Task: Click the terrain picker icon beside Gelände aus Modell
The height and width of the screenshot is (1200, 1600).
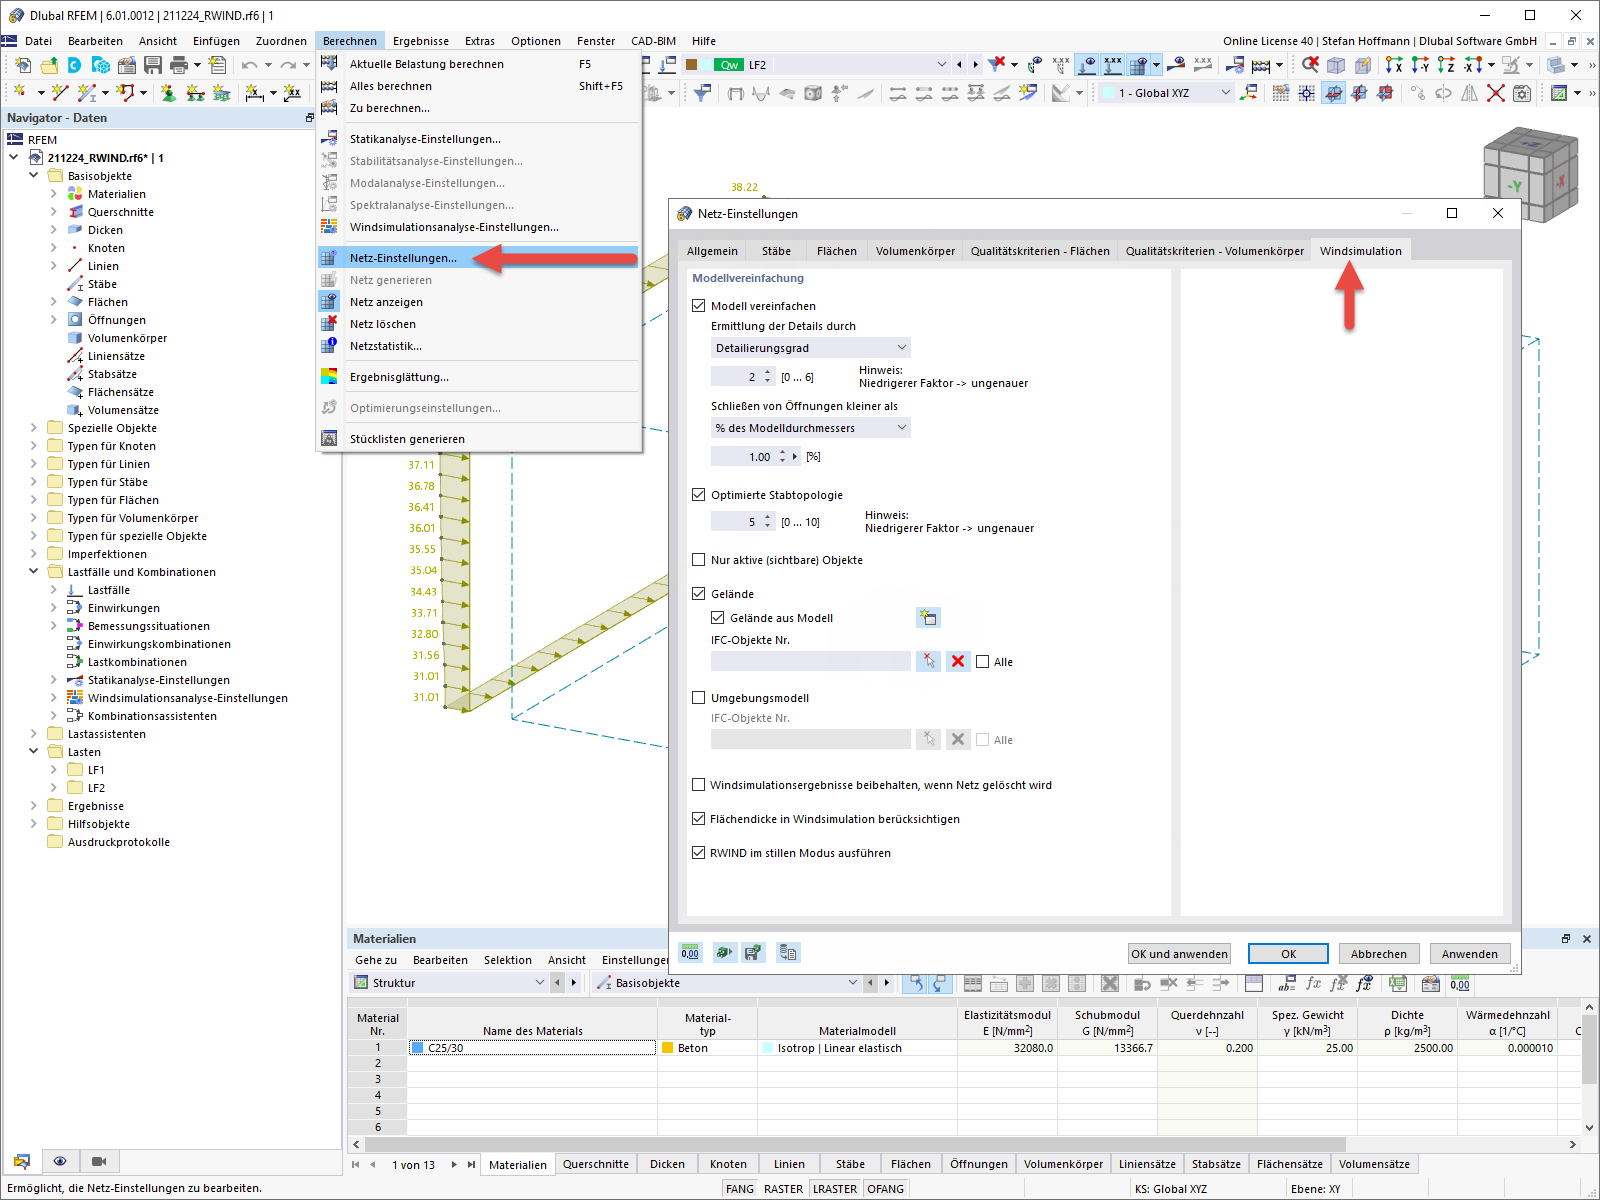Action: (x=928, y=617)
